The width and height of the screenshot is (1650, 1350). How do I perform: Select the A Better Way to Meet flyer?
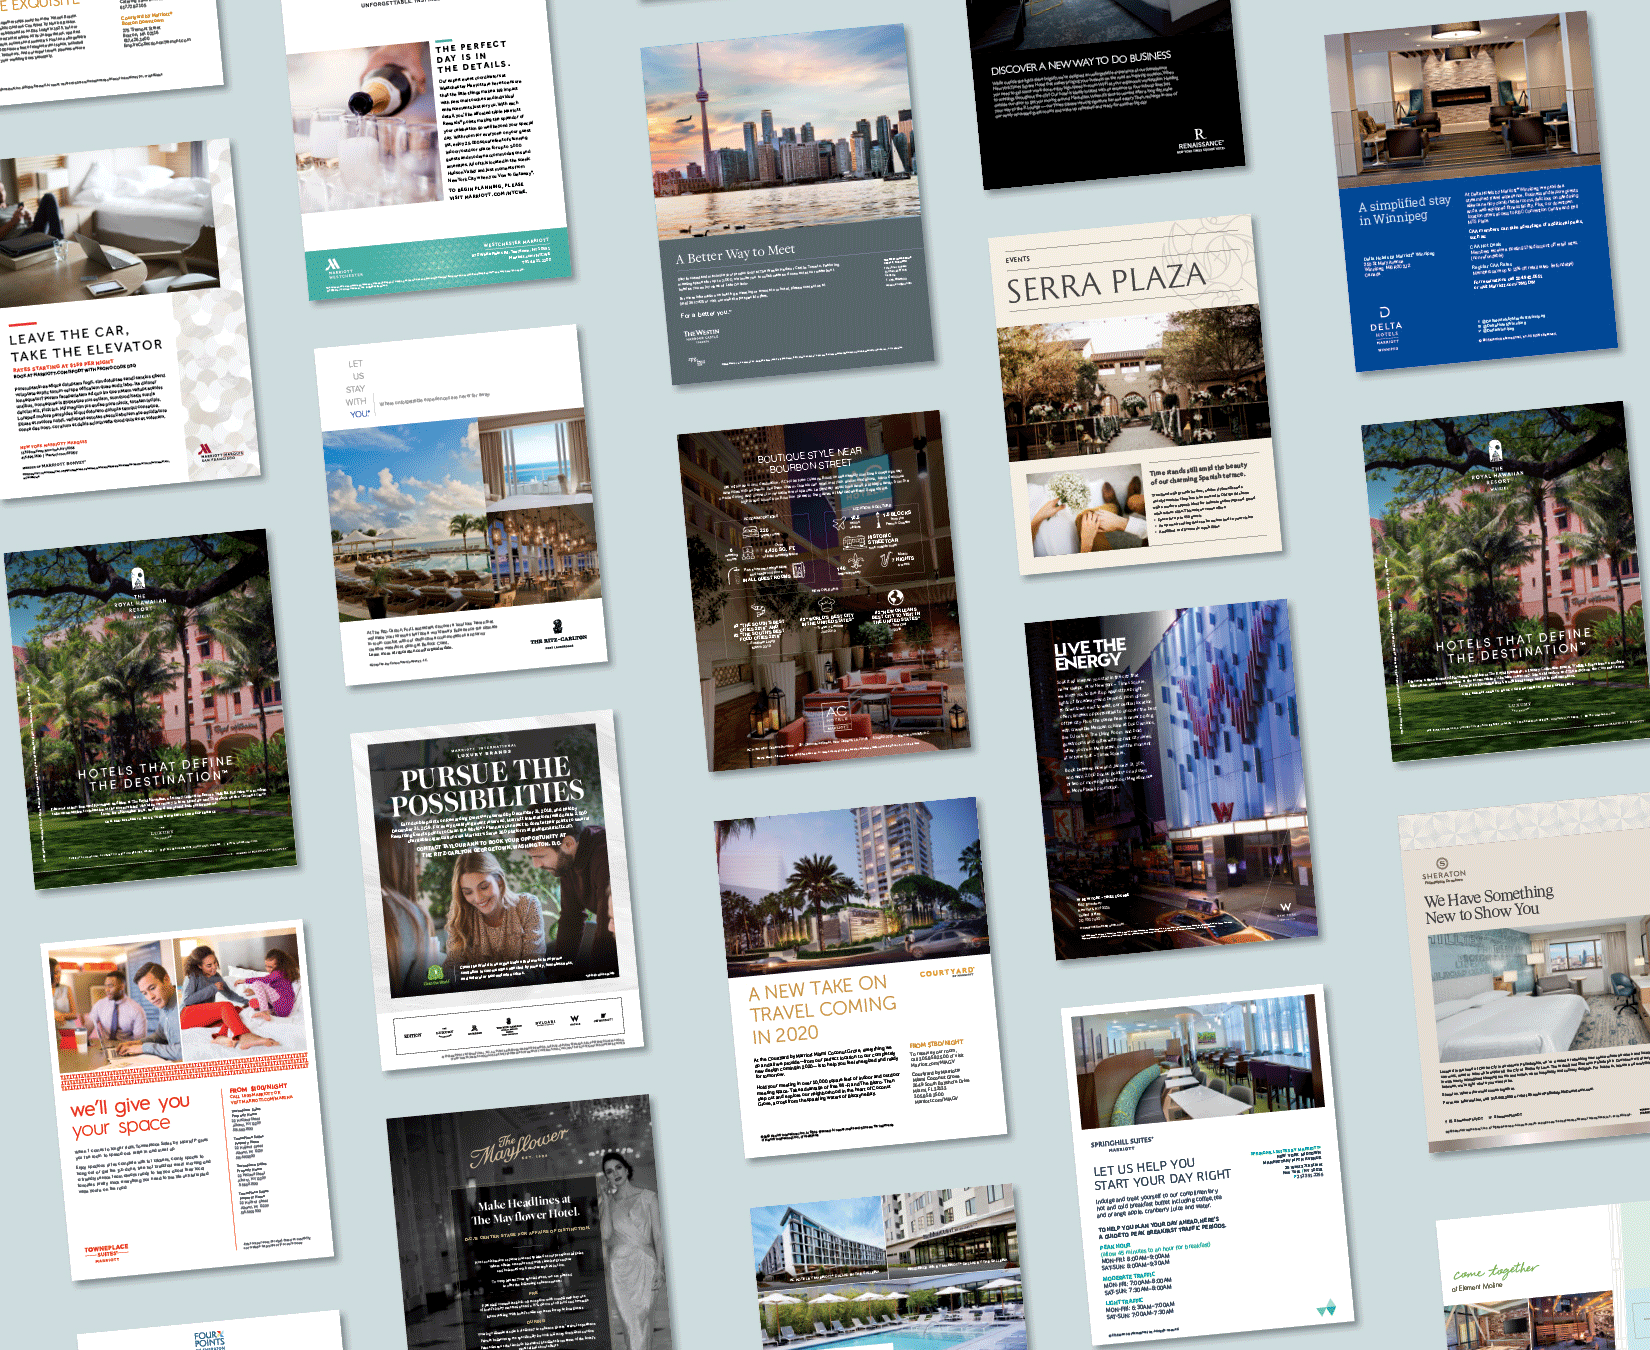click(x=788, y=205)
